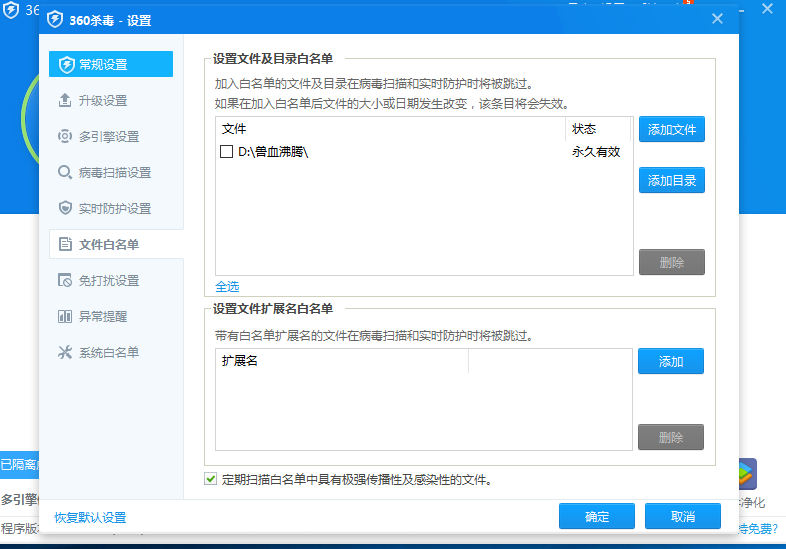The image size is (786, 549).
Task: Click the document icon beside 文件白名单
Action: tap(66, 245)
